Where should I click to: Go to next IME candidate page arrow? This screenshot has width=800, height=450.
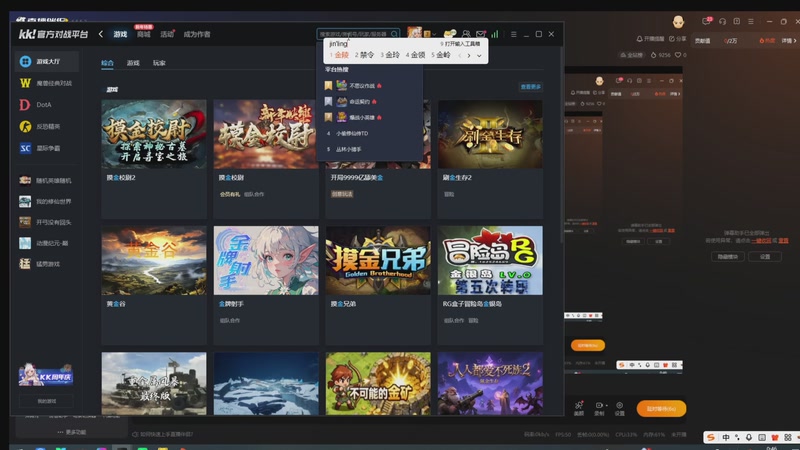469,56
